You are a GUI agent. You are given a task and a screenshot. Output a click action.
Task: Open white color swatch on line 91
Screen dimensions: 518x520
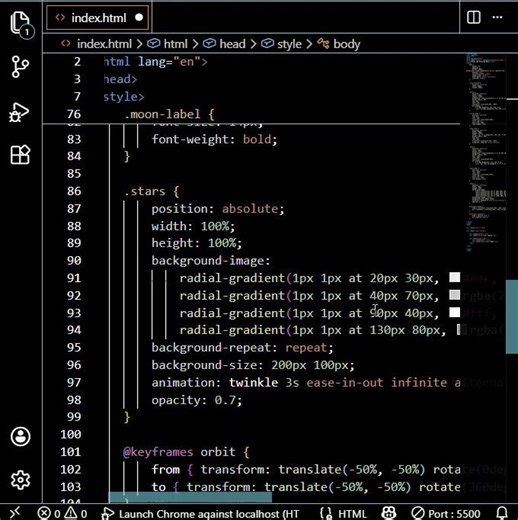(x=455, y=277)
